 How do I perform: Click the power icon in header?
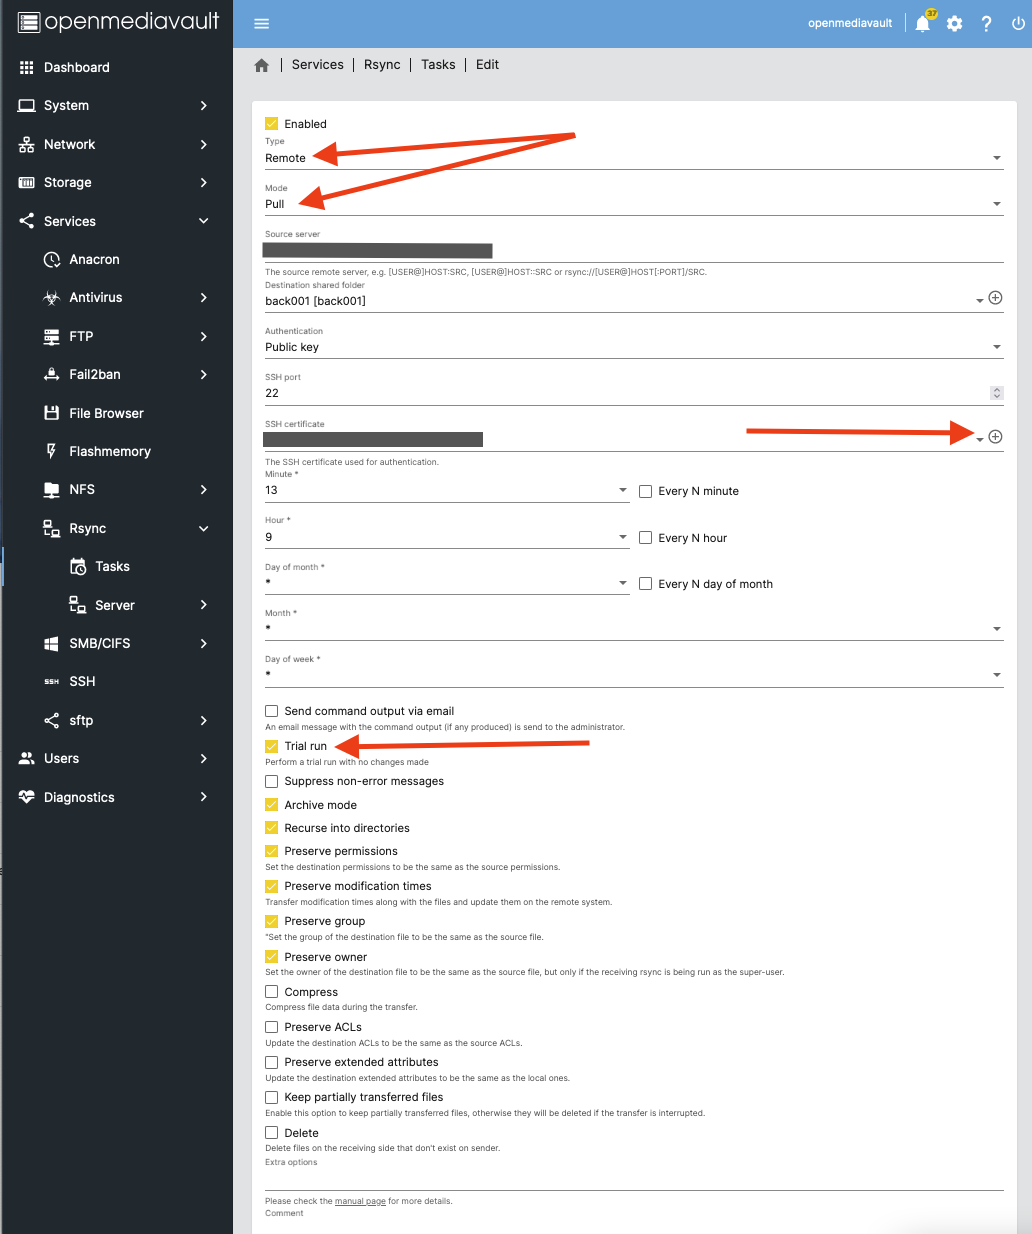click(1018, 23)
